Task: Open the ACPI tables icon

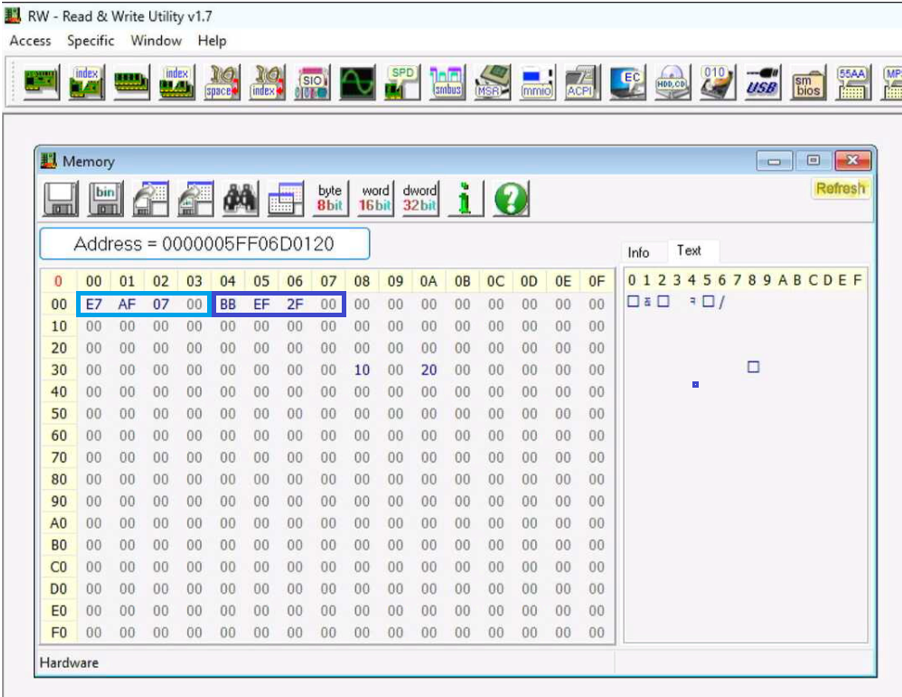Action: click(583, 82)
